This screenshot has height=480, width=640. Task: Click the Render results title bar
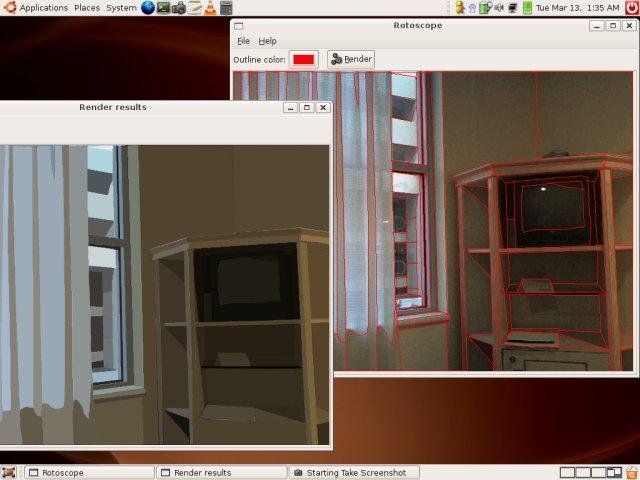point(113,107)
